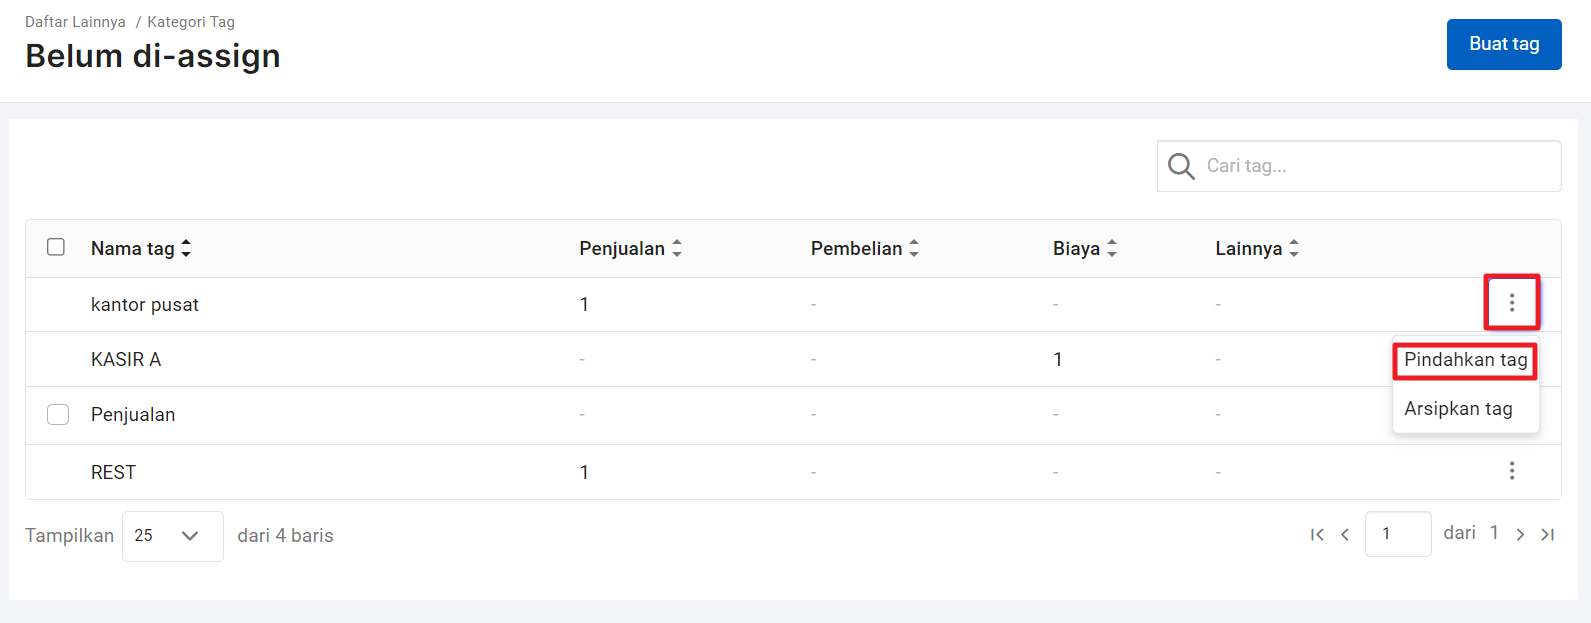
Task: Click the search magnifier icon
Action: pos(1181,166)
